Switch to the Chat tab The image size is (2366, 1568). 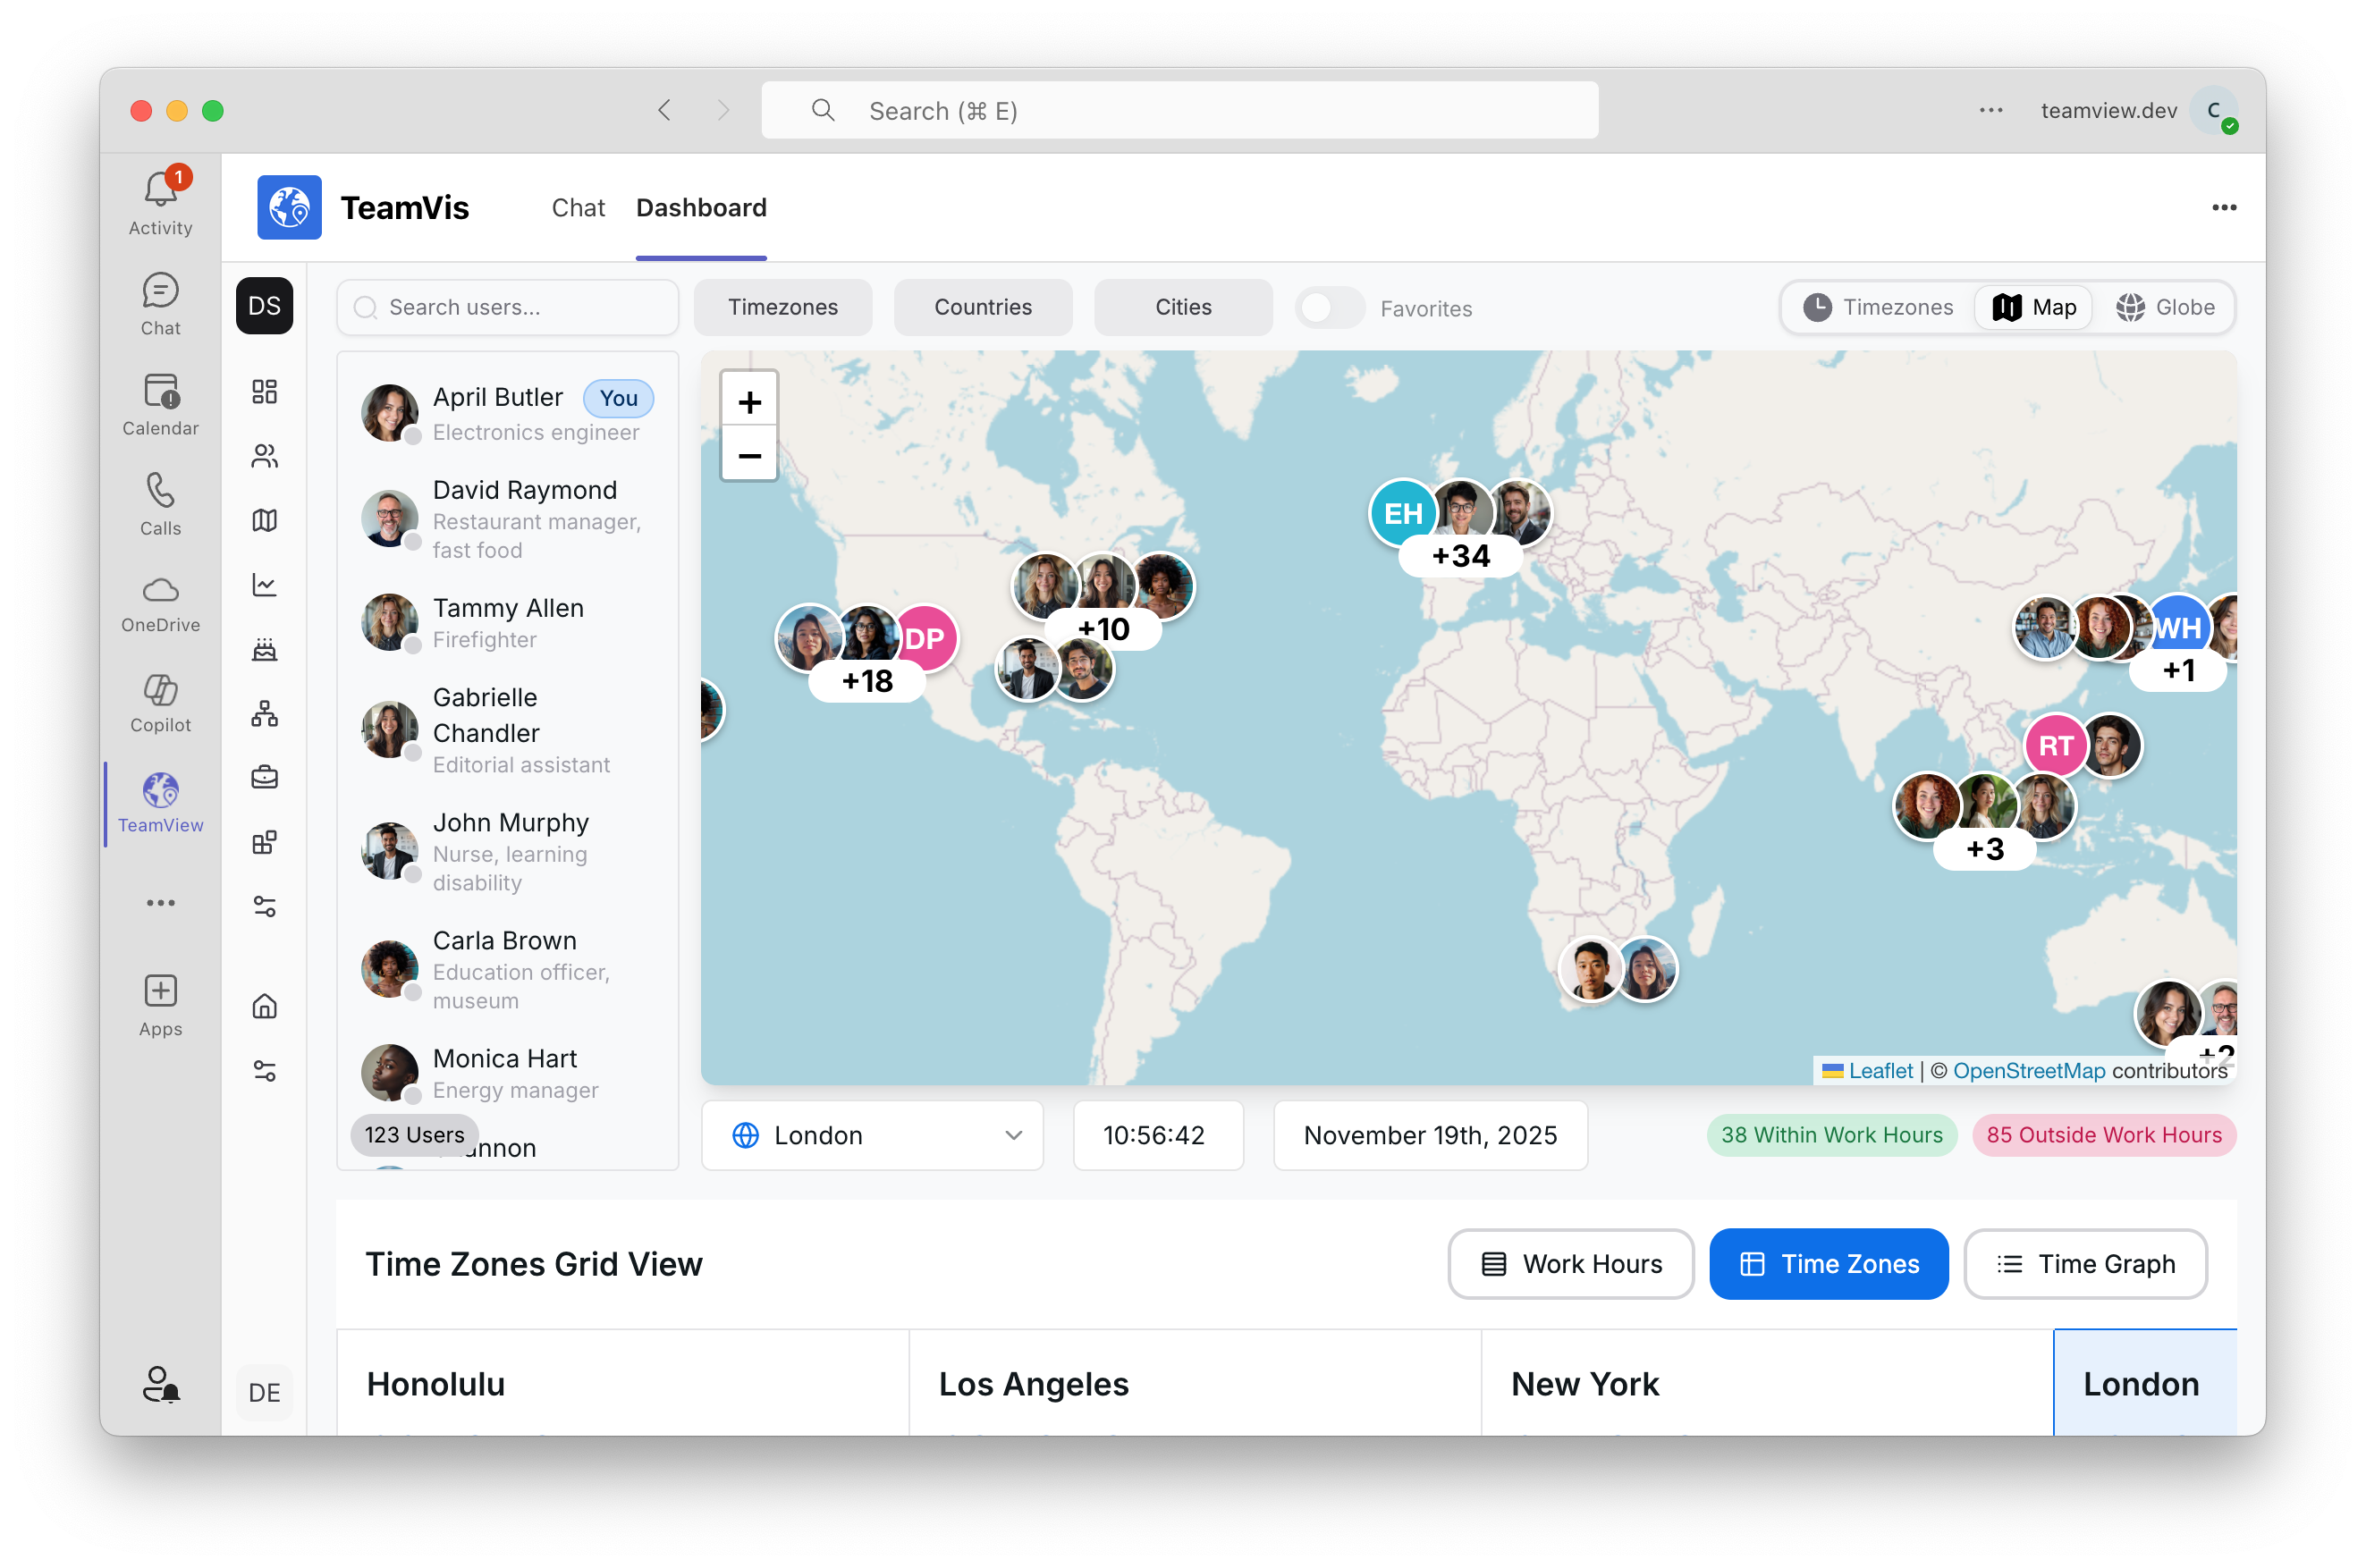coord(578,207)
